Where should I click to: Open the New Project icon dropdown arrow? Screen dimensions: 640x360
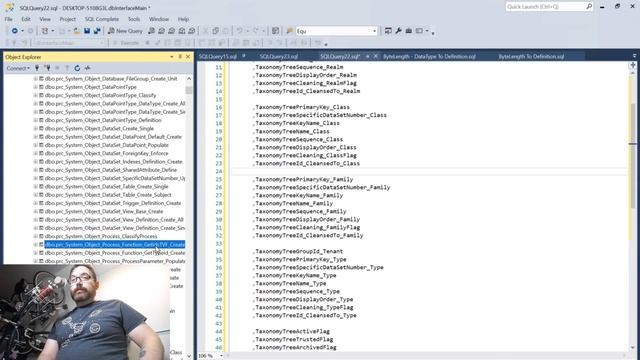click(53, 31)
